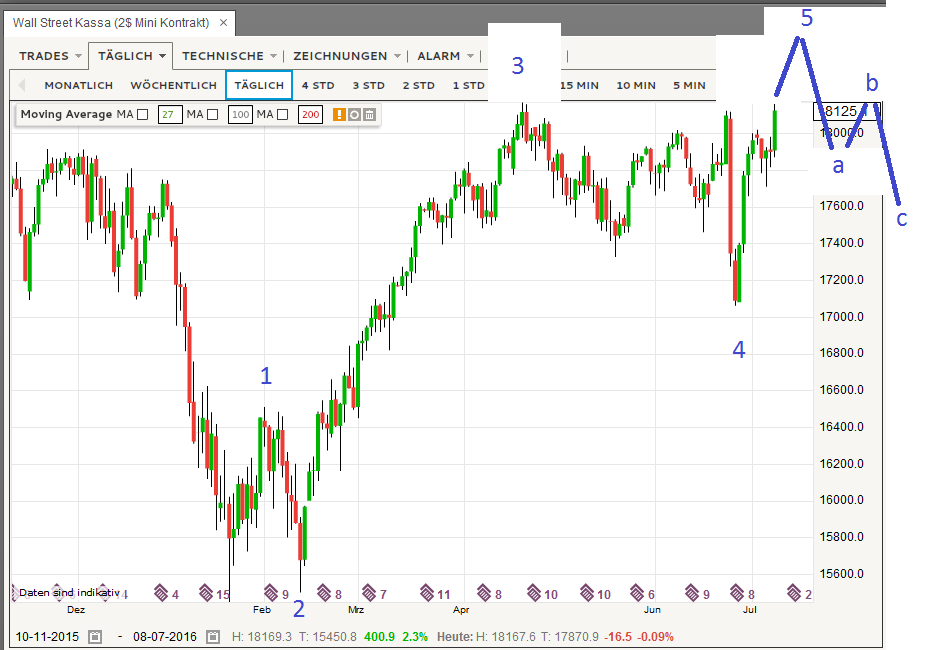The width and height of the screenshot is (937, 650).
Task: Open the end date calendar picker
Action: tap(213, 637)
